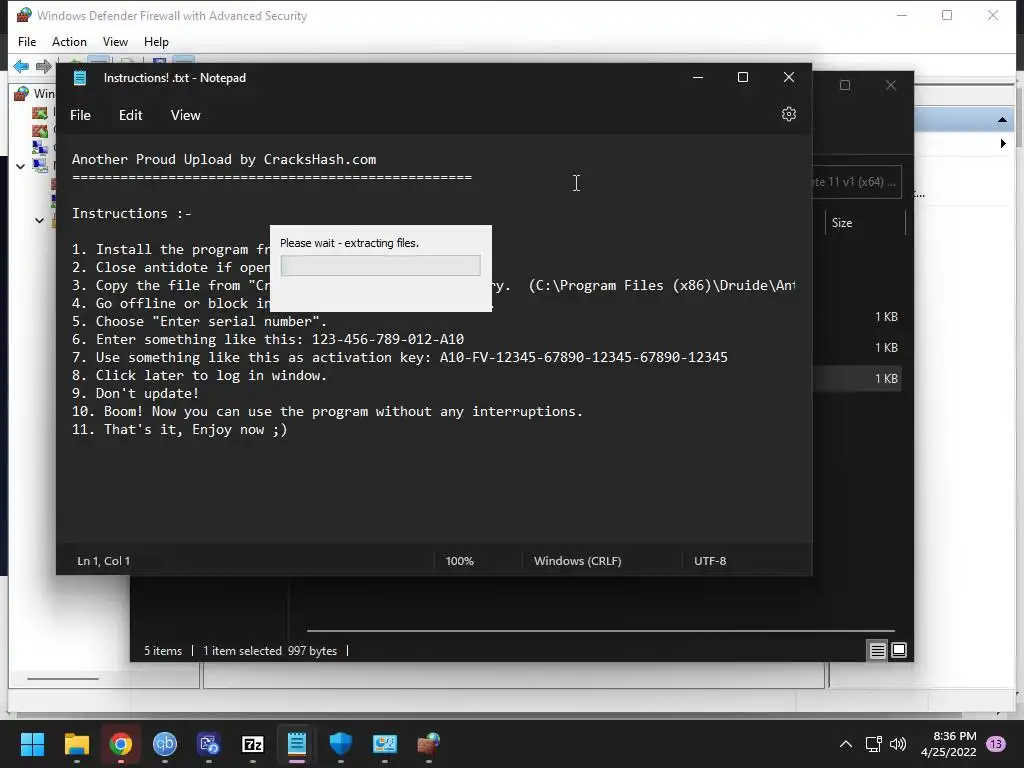
Task: Click the serial number 123-456-789-012-A10
Action: pyautogui.click(x=388, y=340)
